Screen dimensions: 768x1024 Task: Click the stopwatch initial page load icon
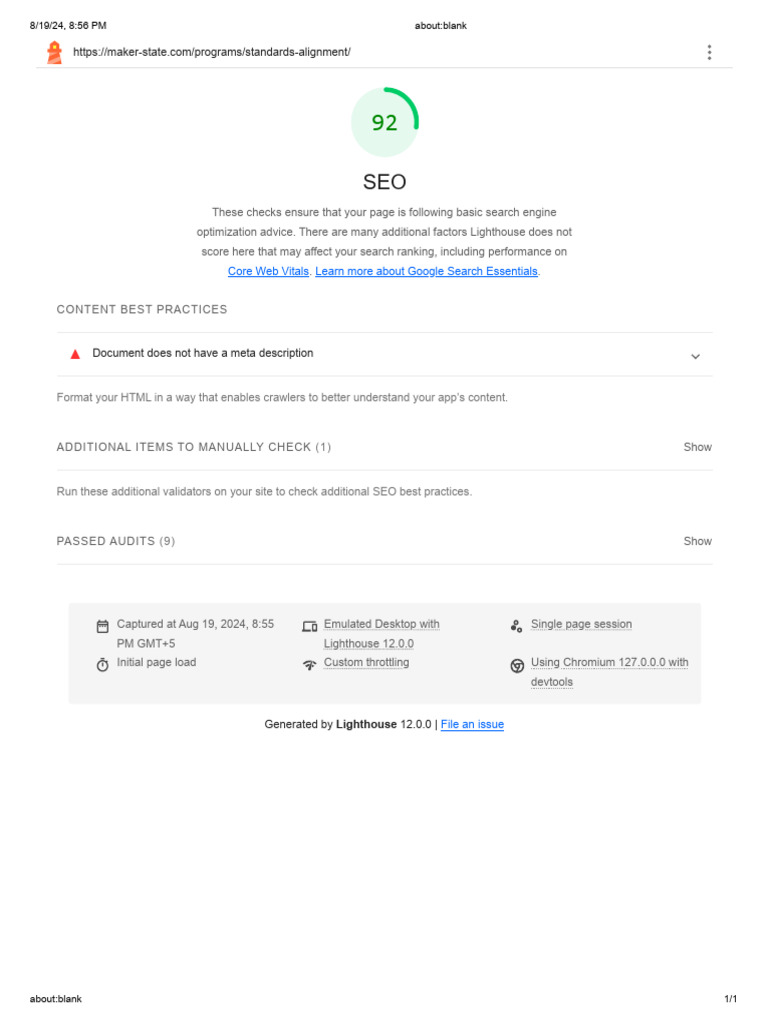(x=102, y=665)
